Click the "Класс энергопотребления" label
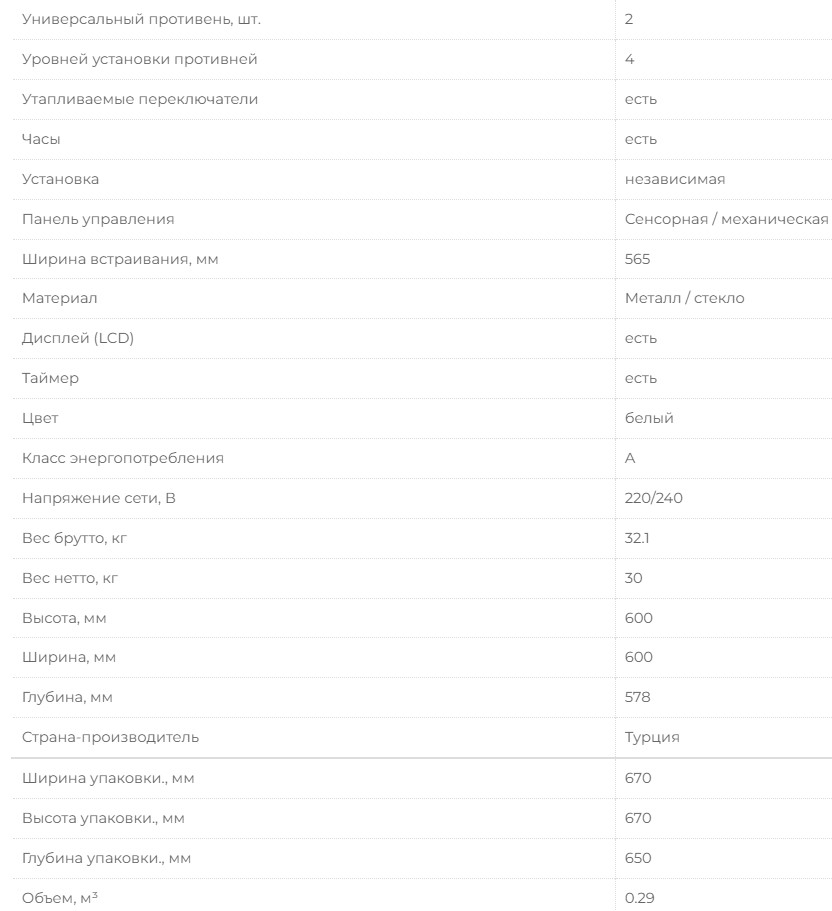Image resolution: width=832 pixels, height=911 pixels. point(123,458)
